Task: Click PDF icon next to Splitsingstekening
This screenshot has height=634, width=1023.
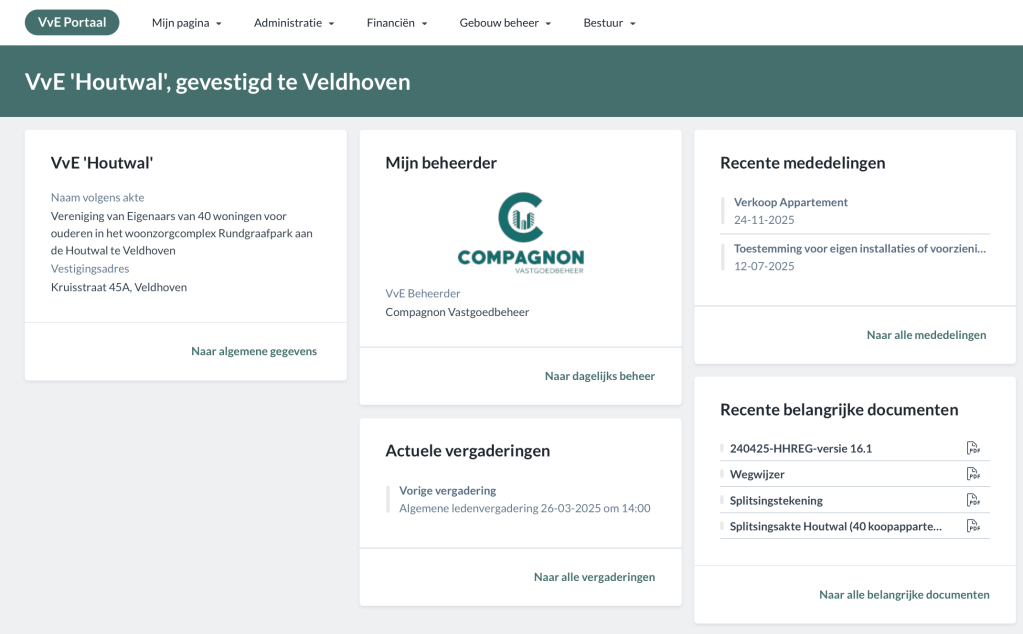Action: 972,500
